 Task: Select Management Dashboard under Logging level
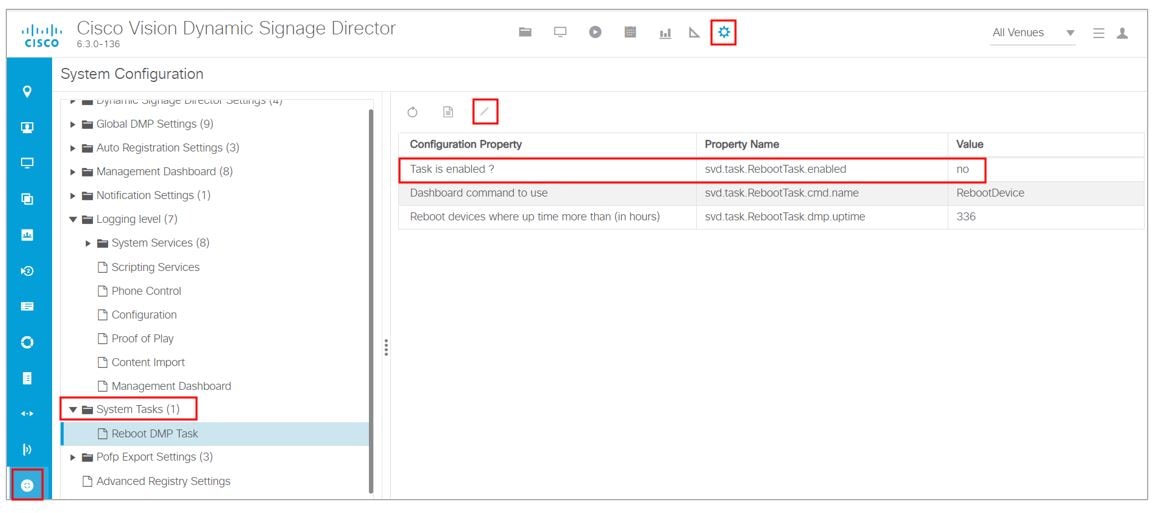pyautogui.click(x=171, y=386)
